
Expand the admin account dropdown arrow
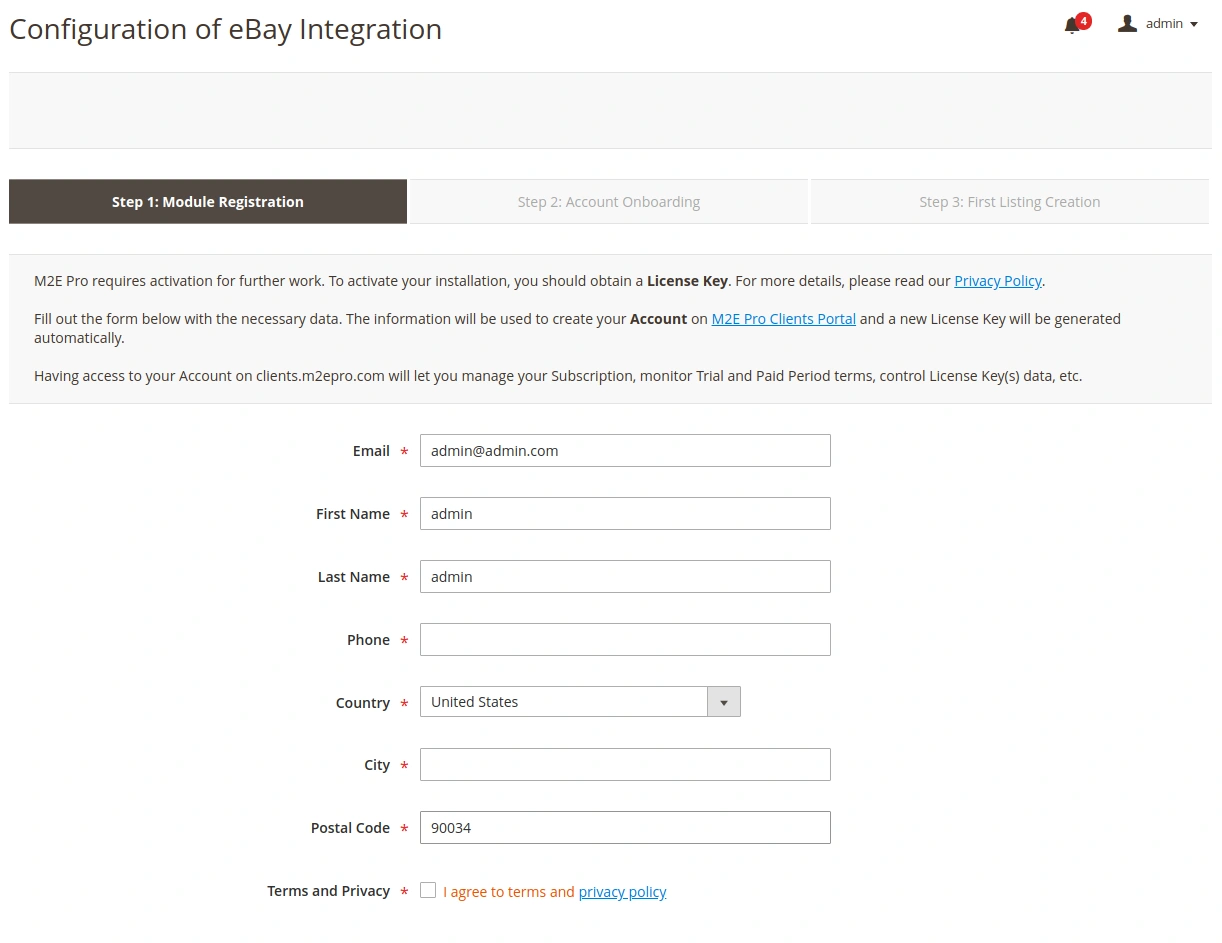tap(1194, 25)
